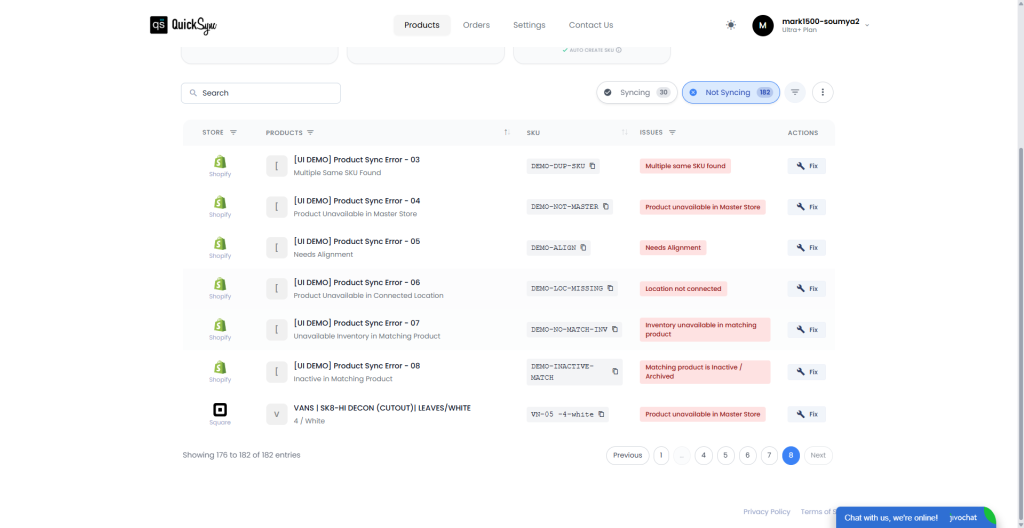Open the 'Chat with us, we're online!' widget
Image resolution: width=1024 pixels, height=528 pixels.
coord(916,517)
